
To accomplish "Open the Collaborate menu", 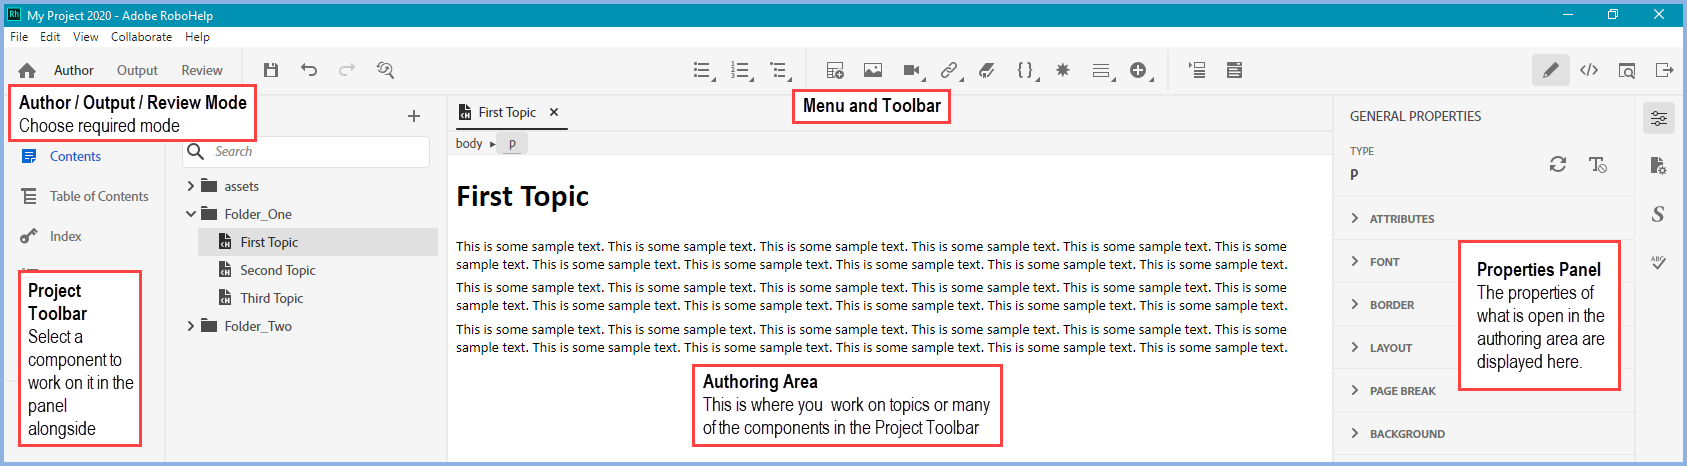I will coord(141,37).
